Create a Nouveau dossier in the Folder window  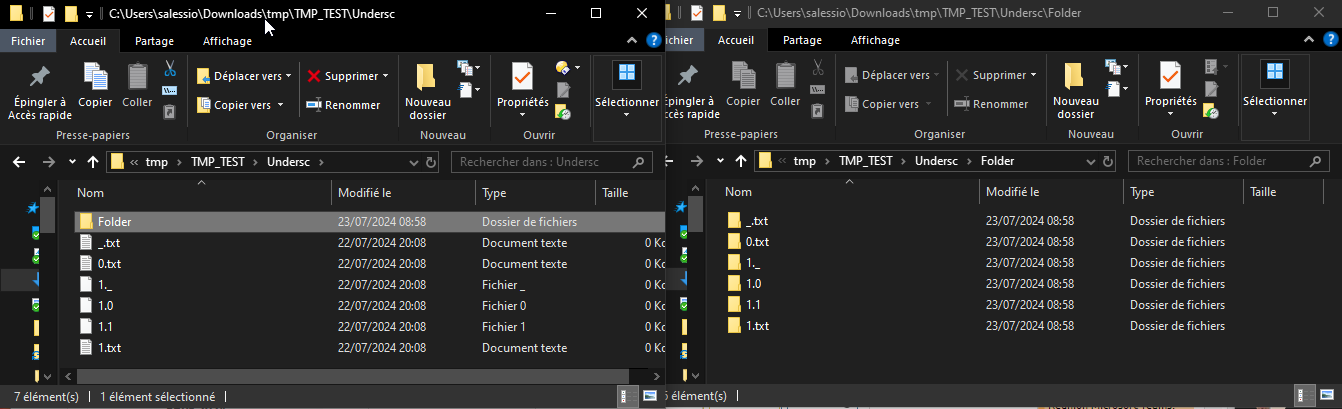[1075, 92]
